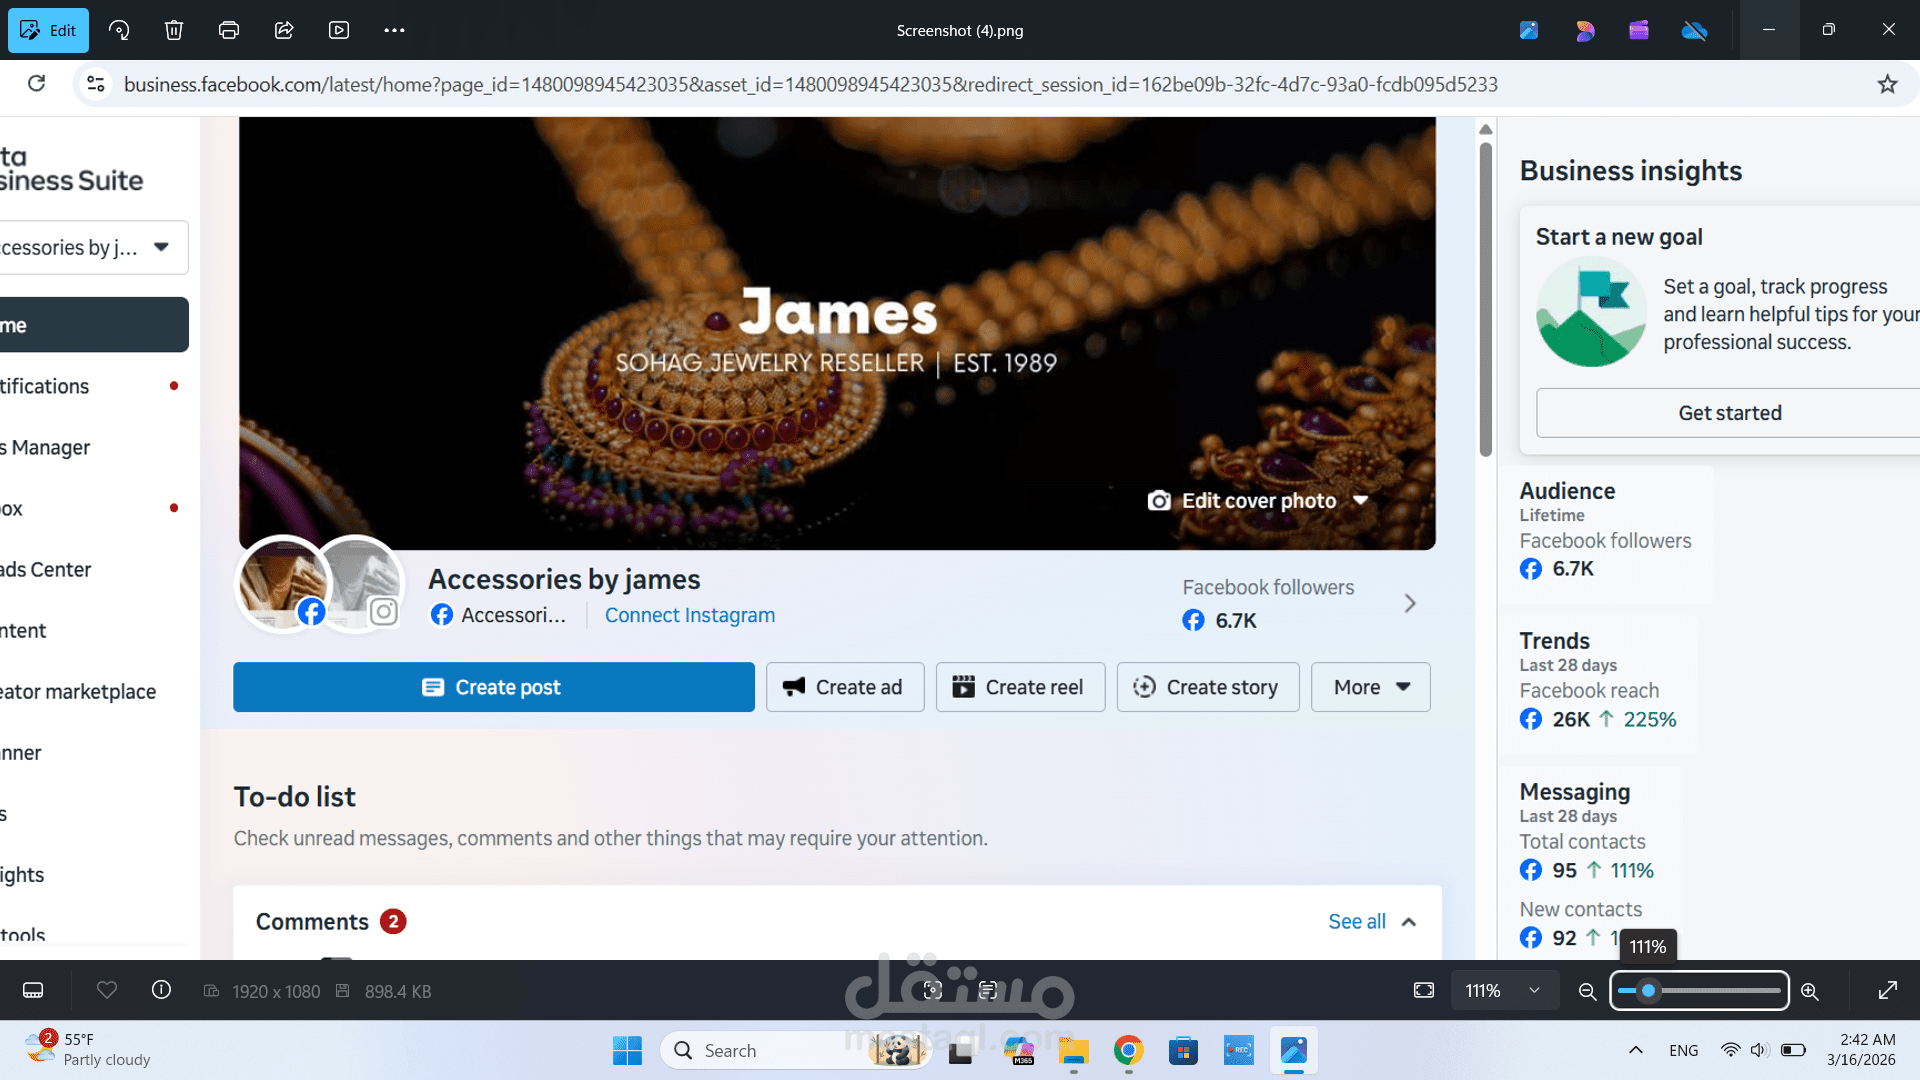The image size is (1920, 1080).
Task: Collapse the Comments section with the chevron
Action: [x=1409, y=922]
